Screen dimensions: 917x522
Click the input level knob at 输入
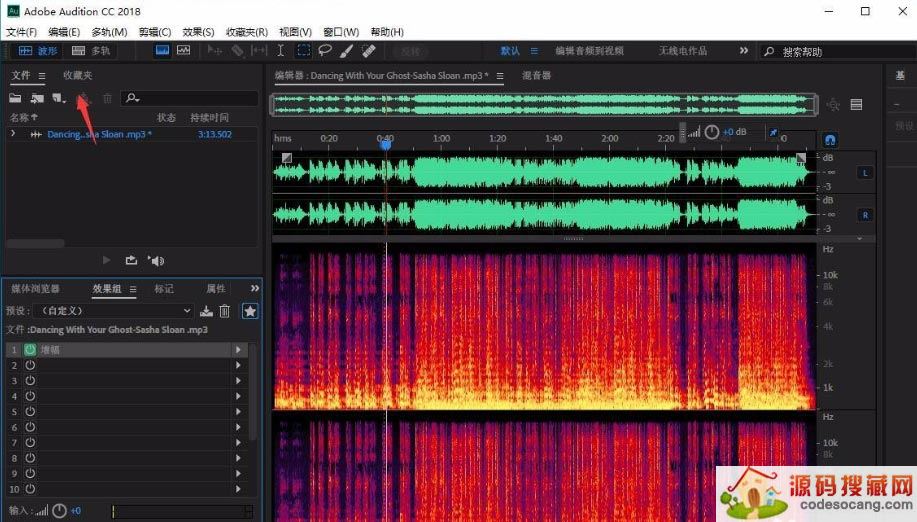pyautogui.click(x=59, y=511)
